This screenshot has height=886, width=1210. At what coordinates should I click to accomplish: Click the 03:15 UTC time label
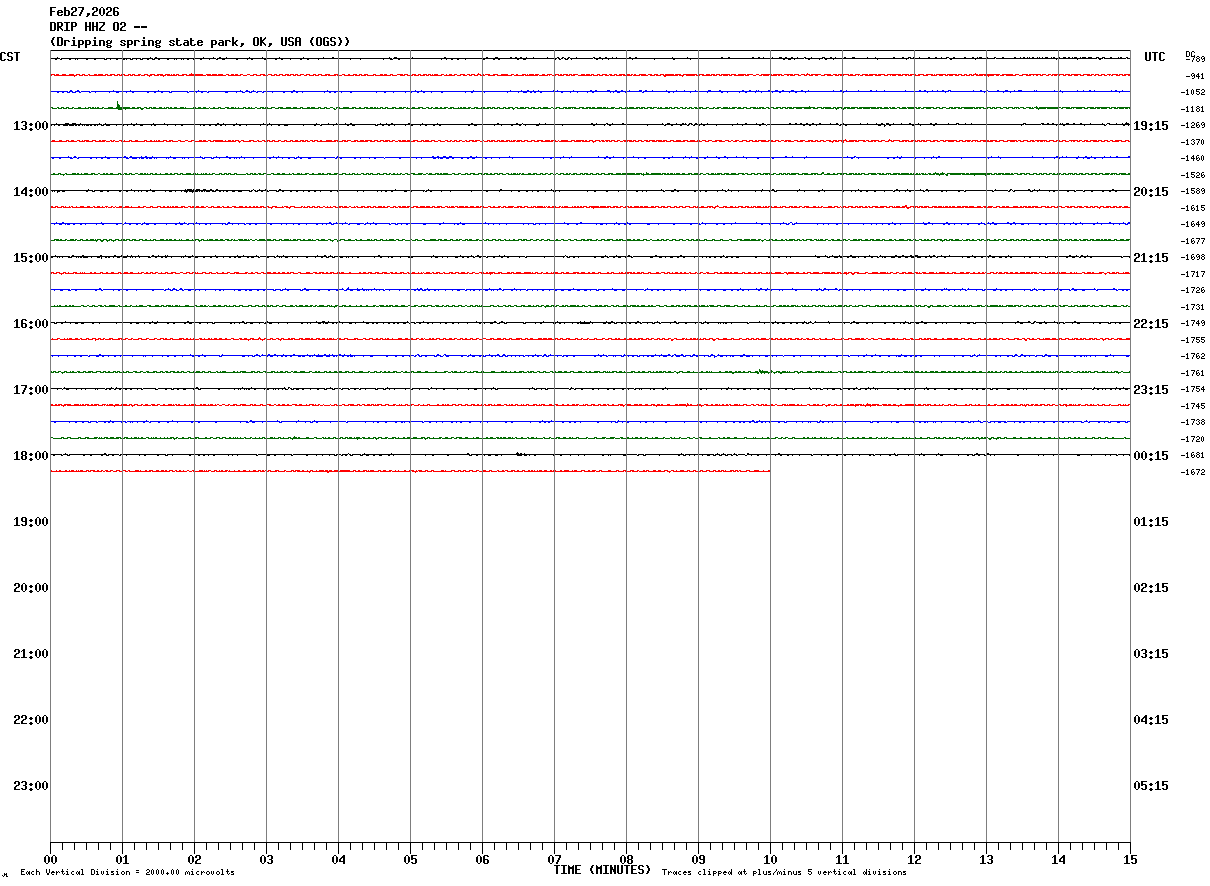(x=1151, y=653)
